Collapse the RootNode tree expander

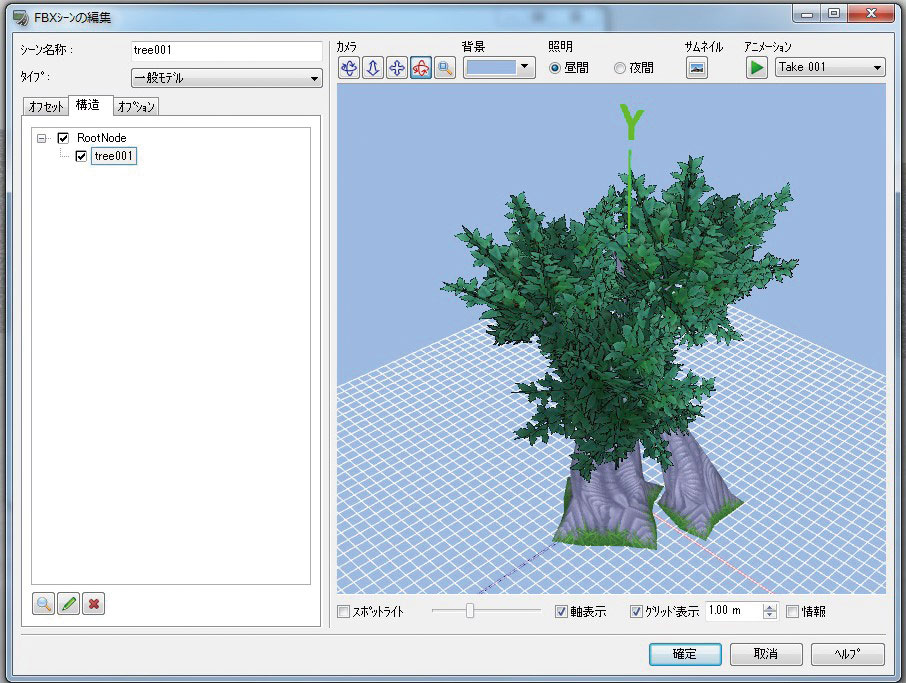pos(42,138)
